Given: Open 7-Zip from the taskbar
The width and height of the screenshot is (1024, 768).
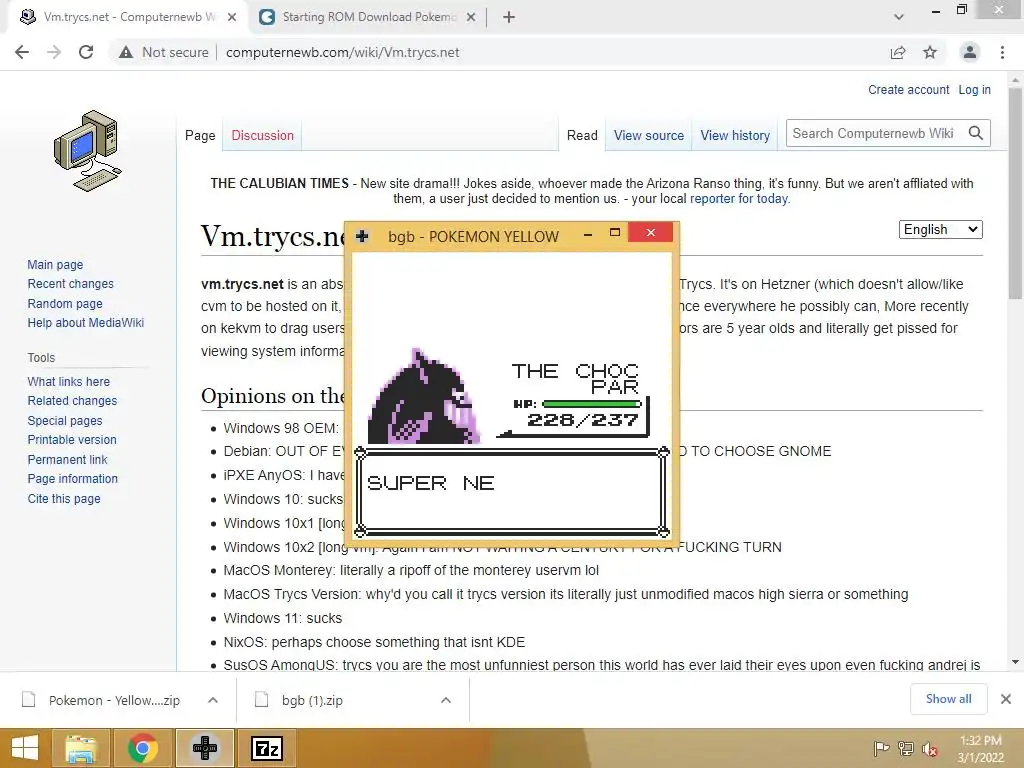Looking at the screenshot, I should (266, 748).
